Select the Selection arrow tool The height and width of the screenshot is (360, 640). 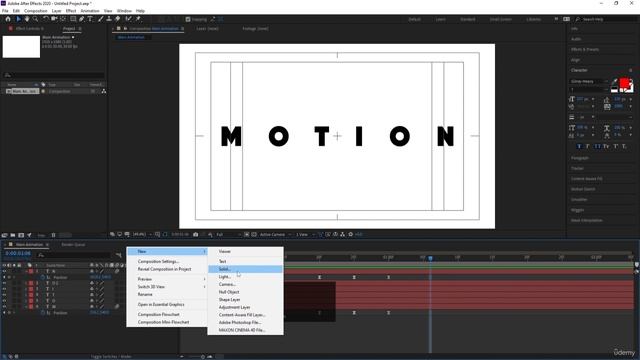[x=18, y=19]
